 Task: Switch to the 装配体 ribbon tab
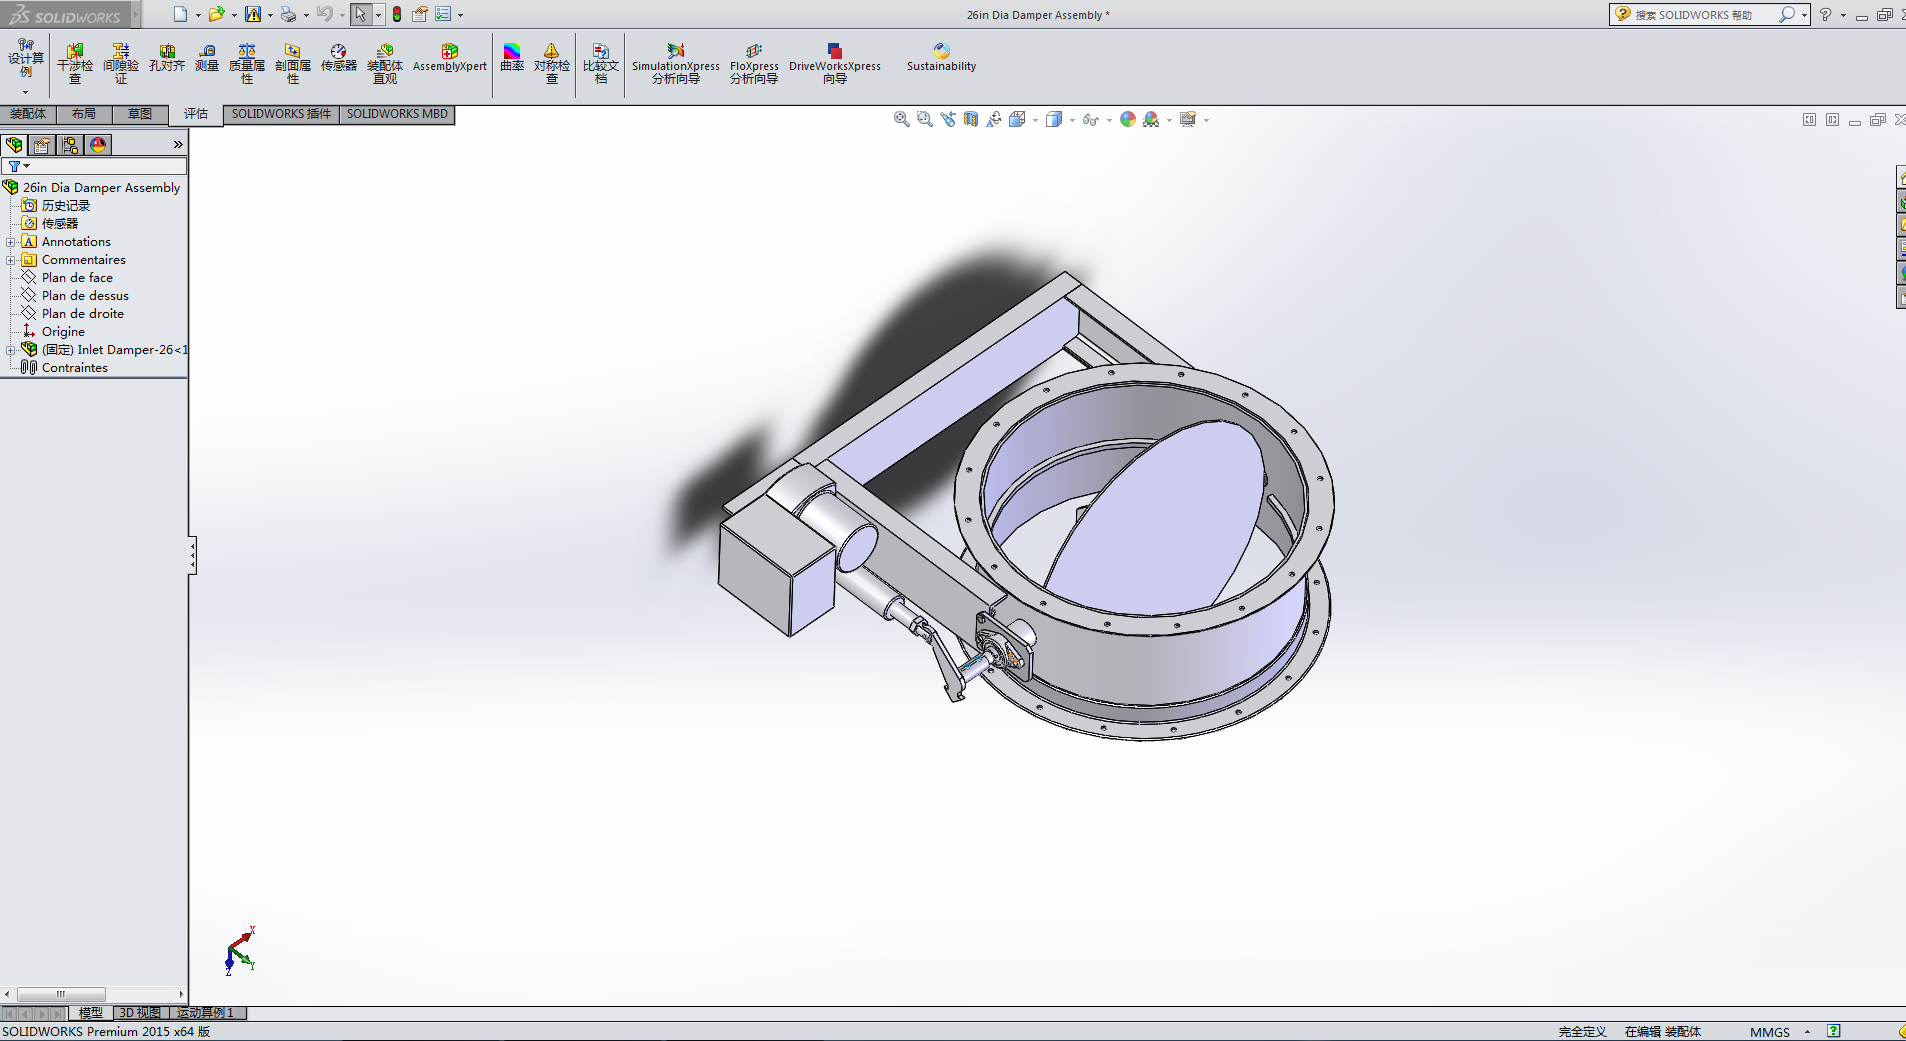click(28, 114)
